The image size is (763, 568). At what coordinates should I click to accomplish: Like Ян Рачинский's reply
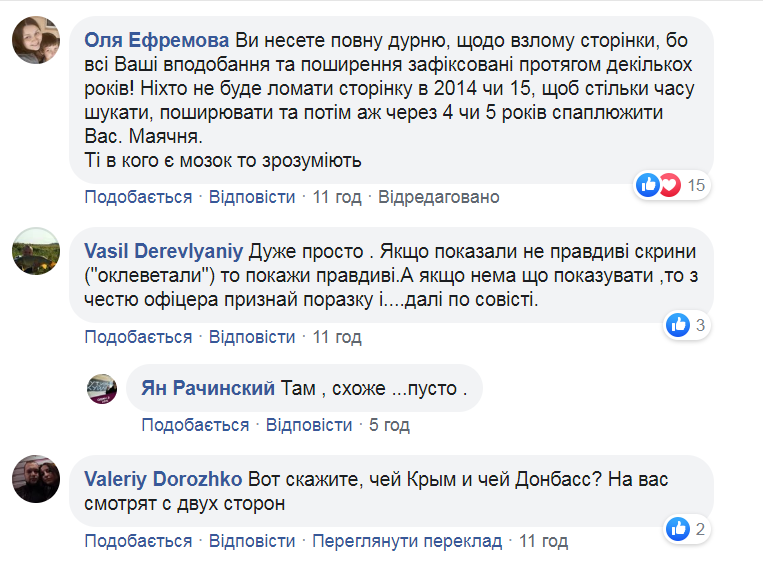(x=195, y=425)
